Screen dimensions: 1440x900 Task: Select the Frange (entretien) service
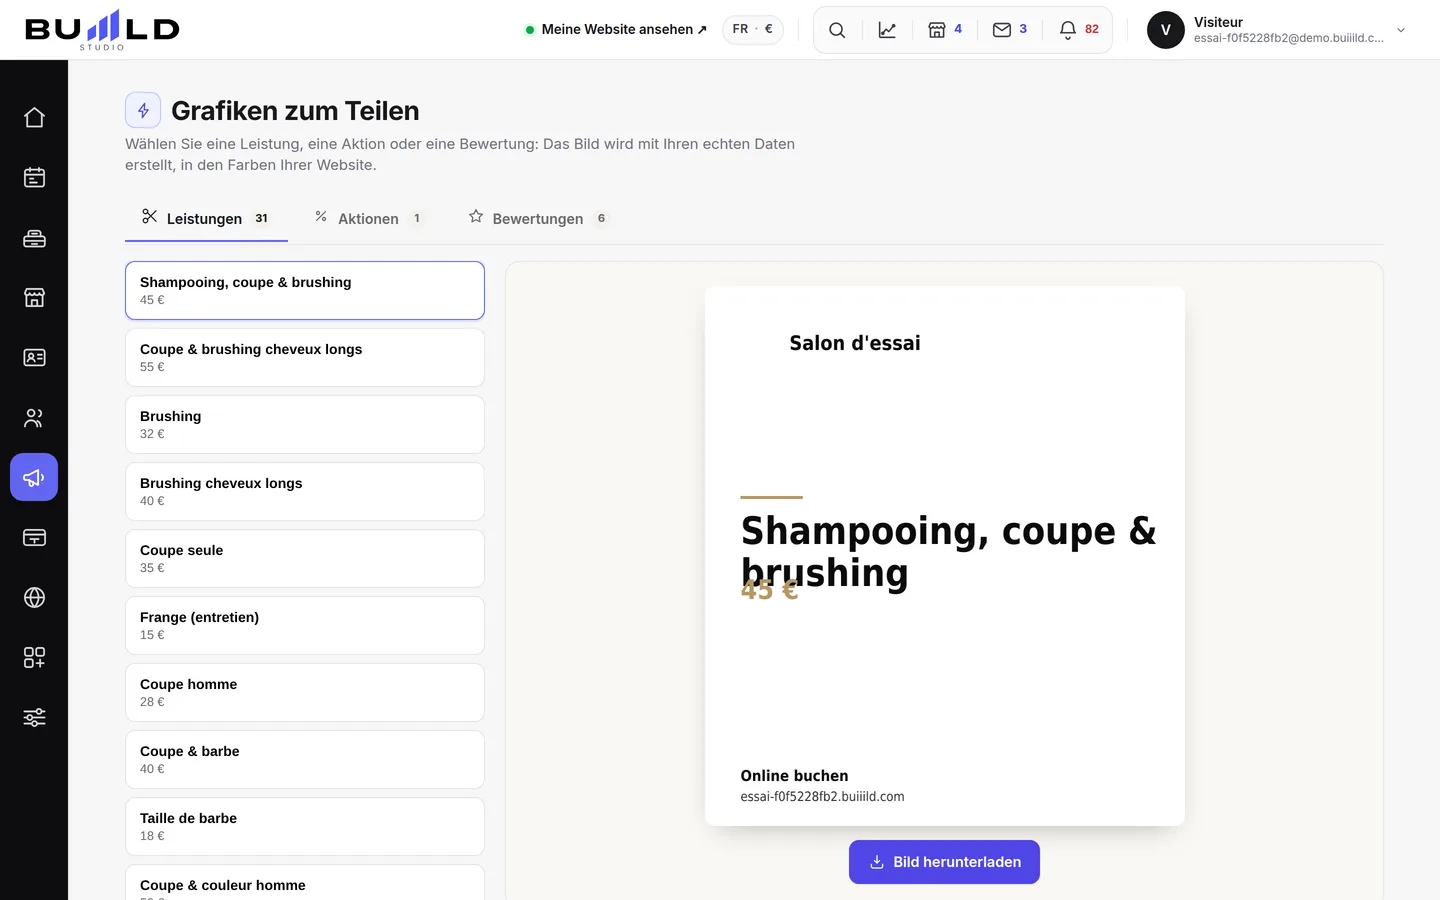pos(305,626)
